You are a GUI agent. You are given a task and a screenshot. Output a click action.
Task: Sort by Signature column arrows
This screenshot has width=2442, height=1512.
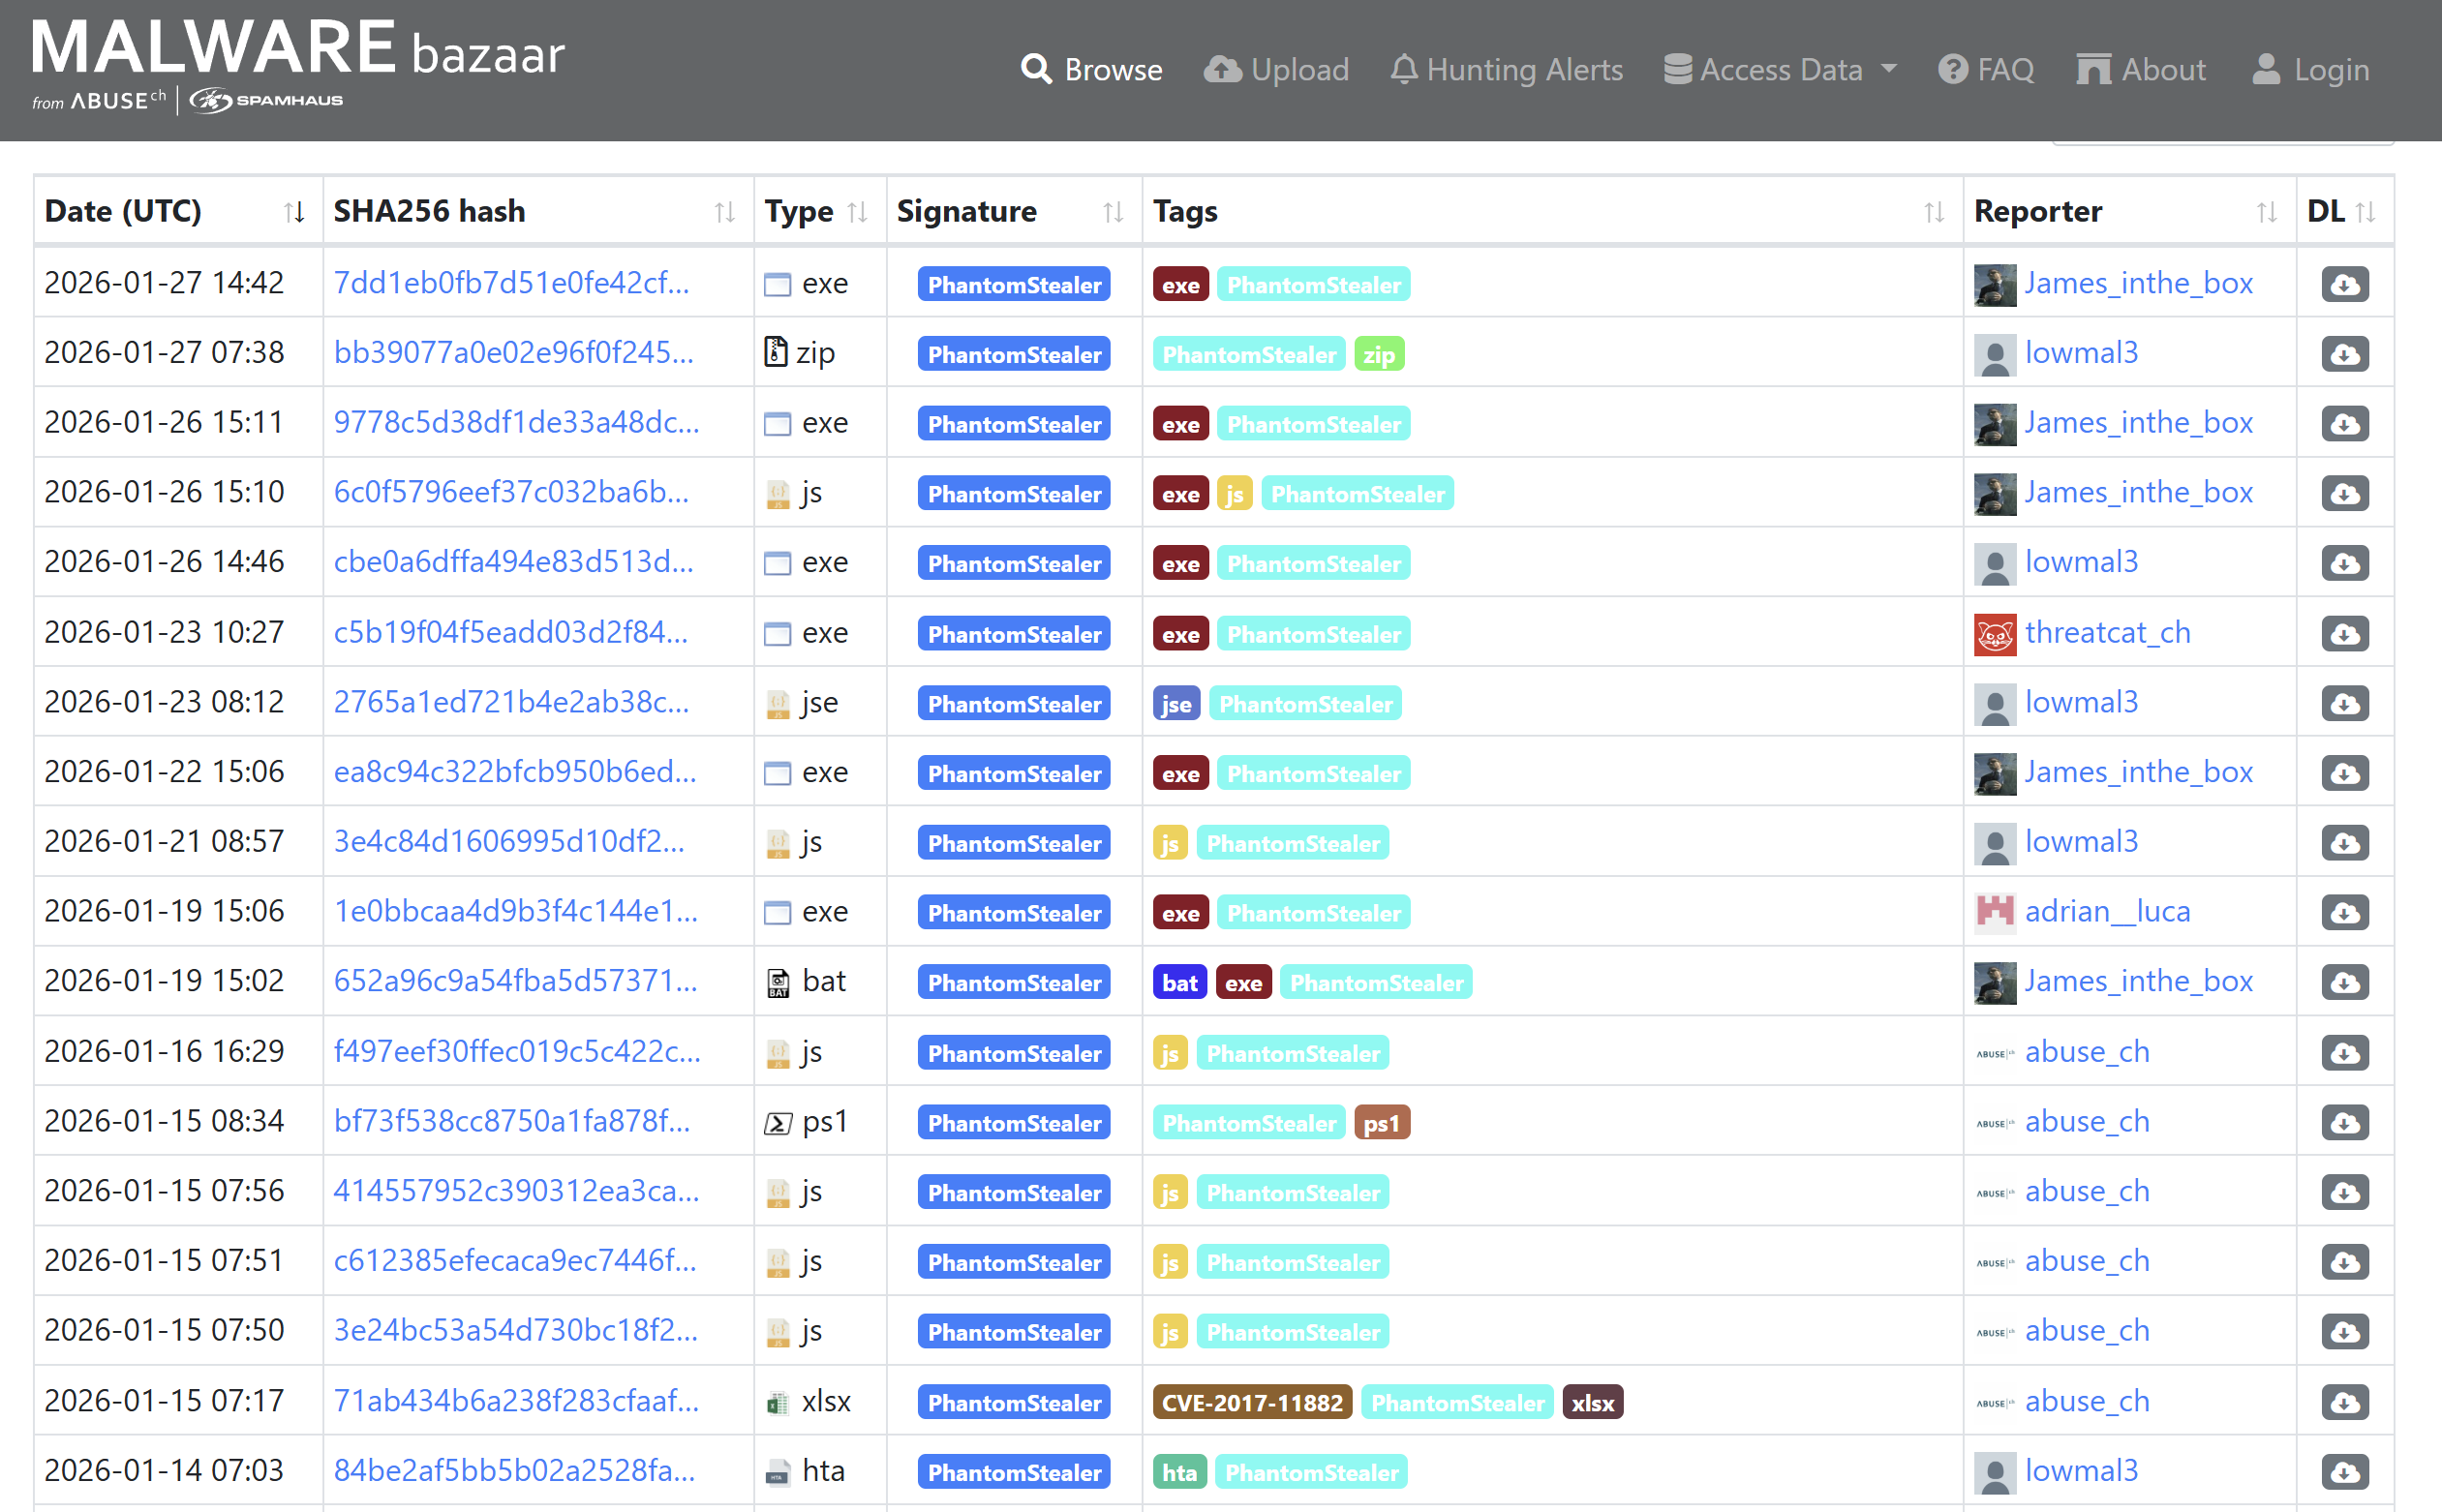[x=1113, y=212]
